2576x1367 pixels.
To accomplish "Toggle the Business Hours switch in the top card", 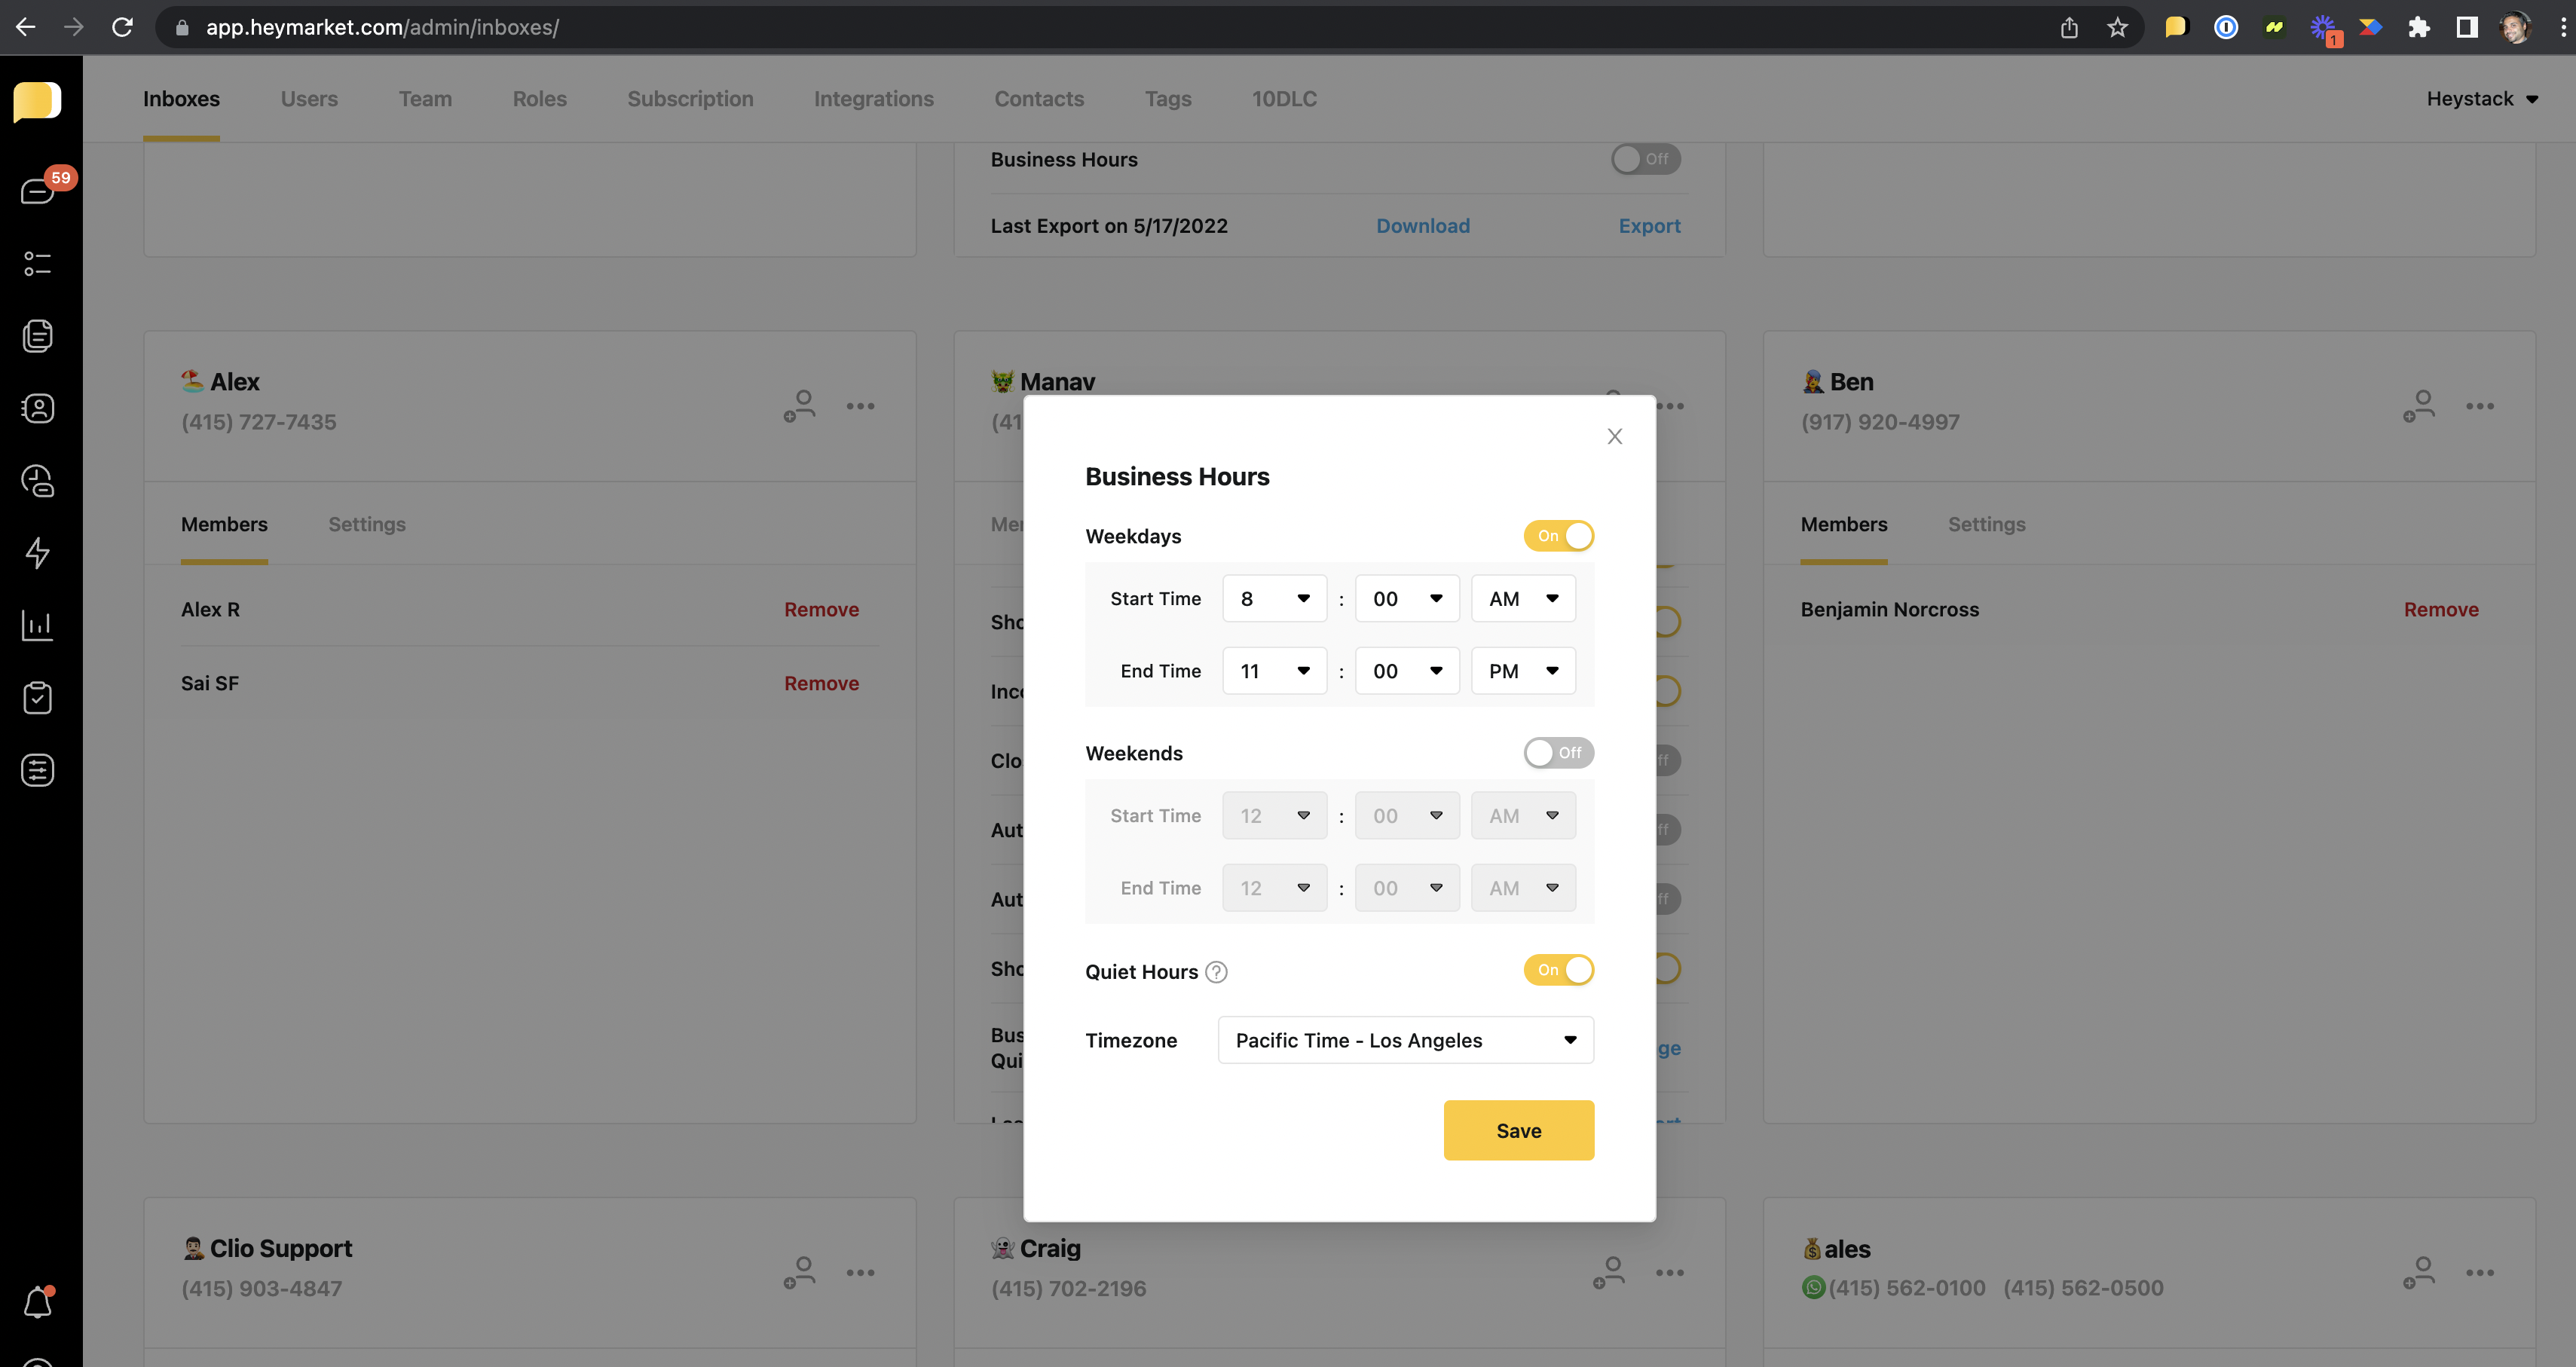I will pyautogui.click(x=1645, y=159).
